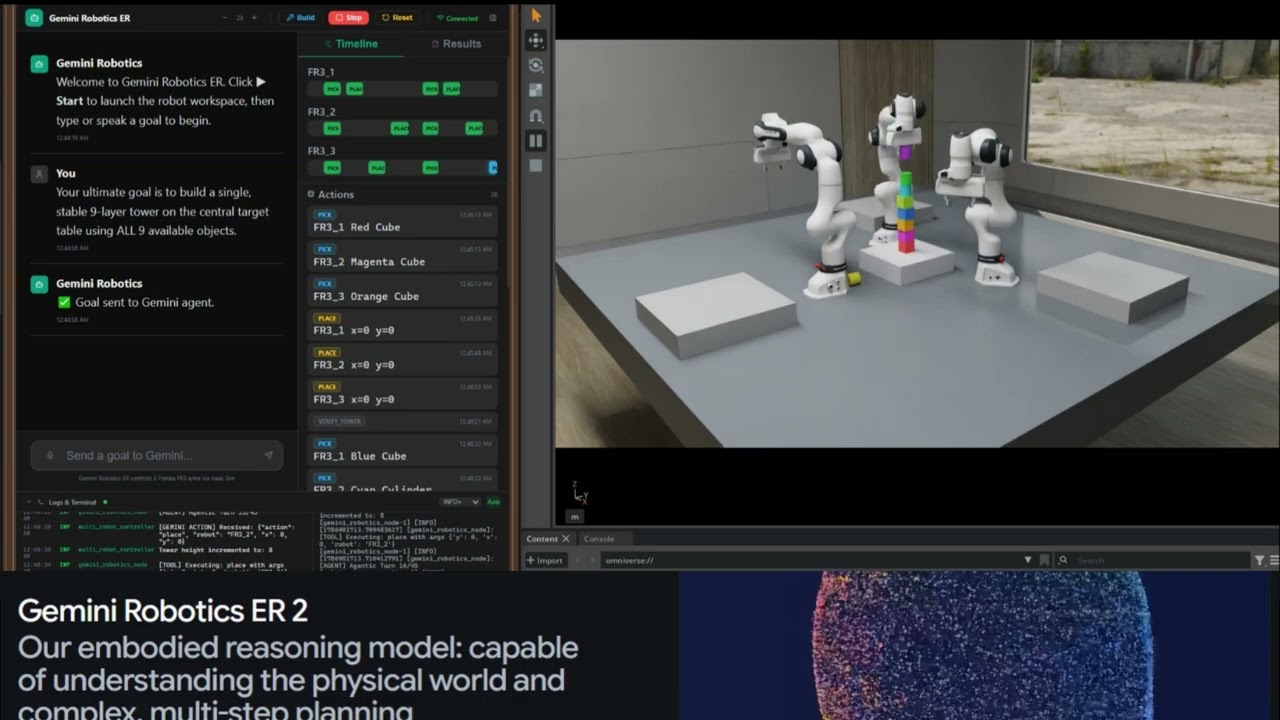Select the FR3_2 Magenta Cube pick action
The image size is (1280, 720).
point(403,256)
